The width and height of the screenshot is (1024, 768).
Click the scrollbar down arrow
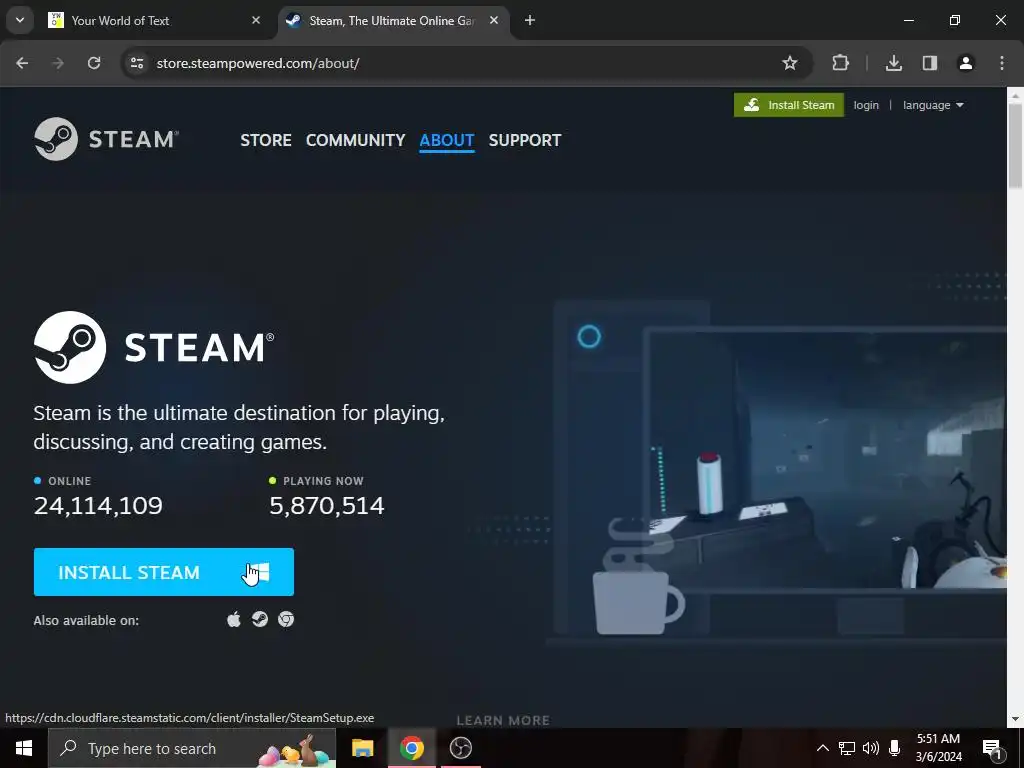(1016, 720)
